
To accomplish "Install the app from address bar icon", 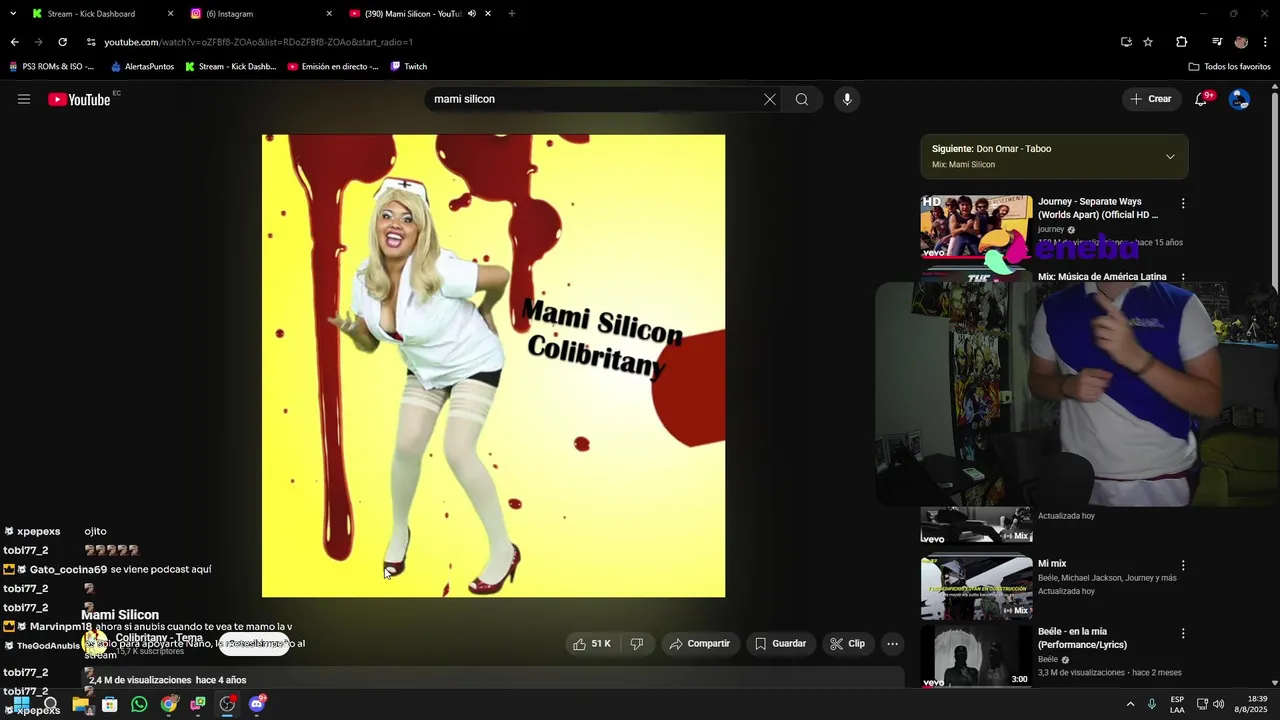I will [x=1126, y=42].
